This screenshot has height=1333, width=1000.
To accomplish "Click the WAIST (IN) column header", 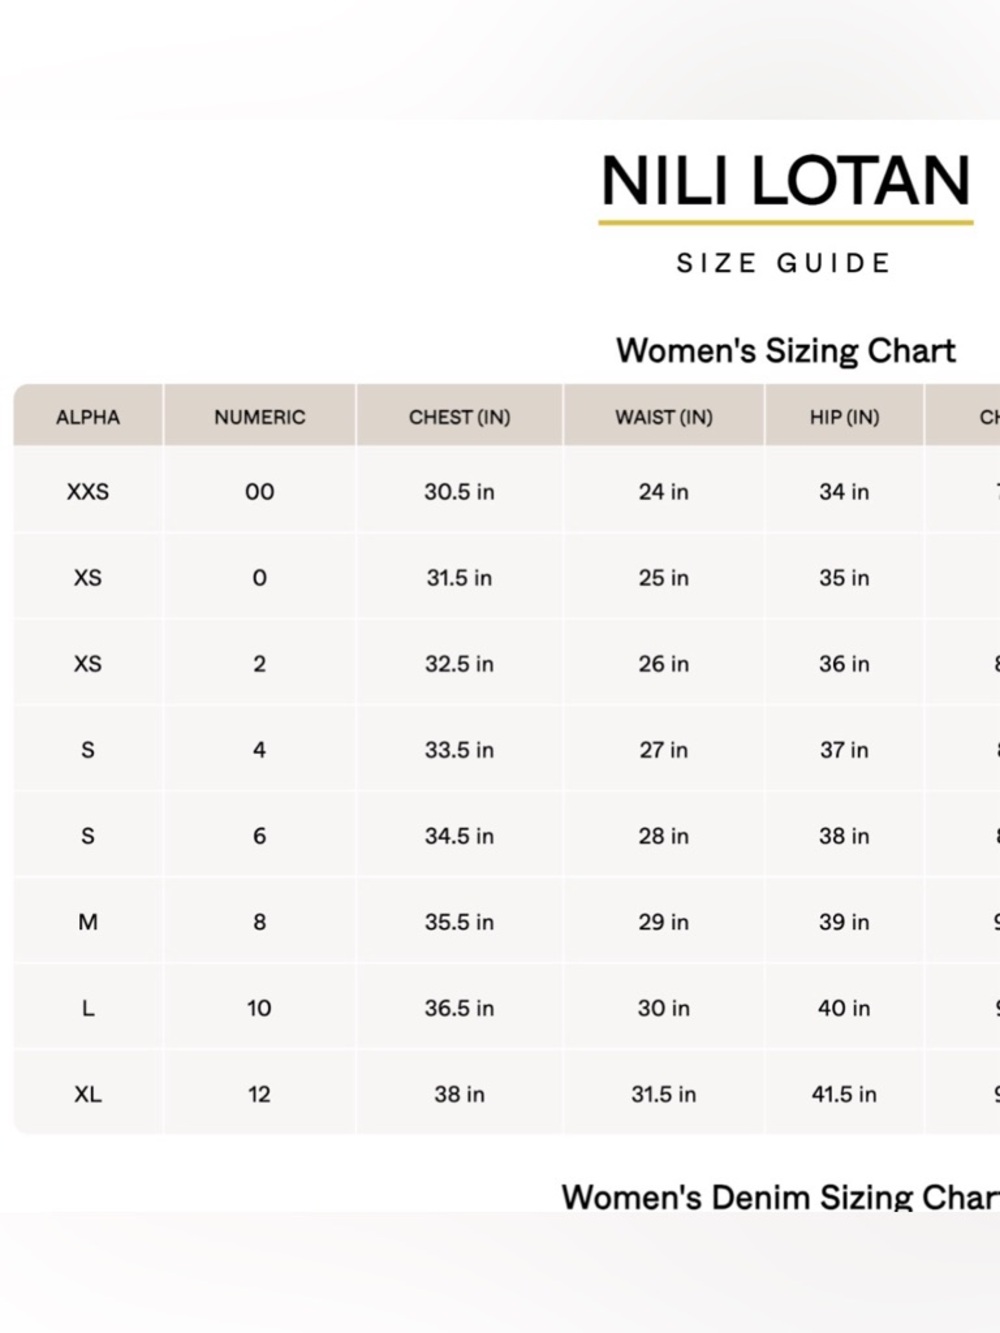I will (x=664, y=417).
